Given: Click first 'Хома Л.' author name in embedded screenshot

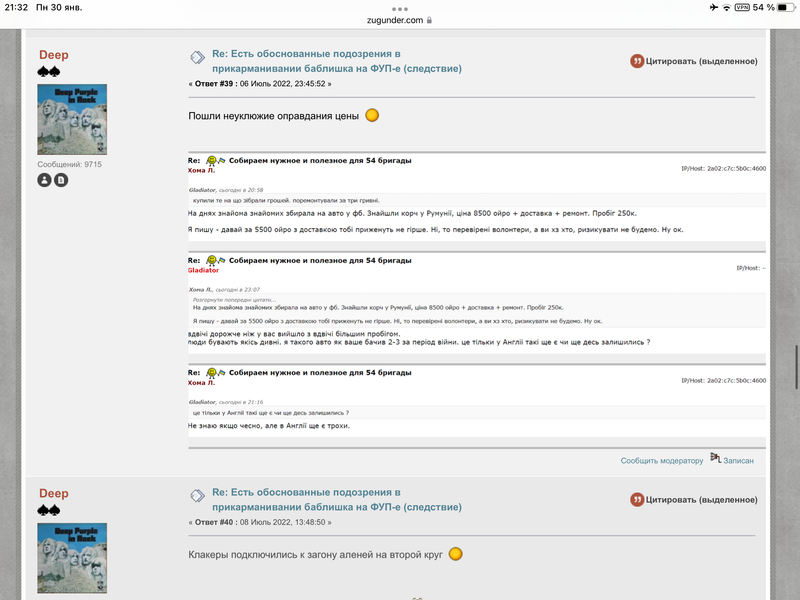Looking at the screenshot, I should [202, 170].
